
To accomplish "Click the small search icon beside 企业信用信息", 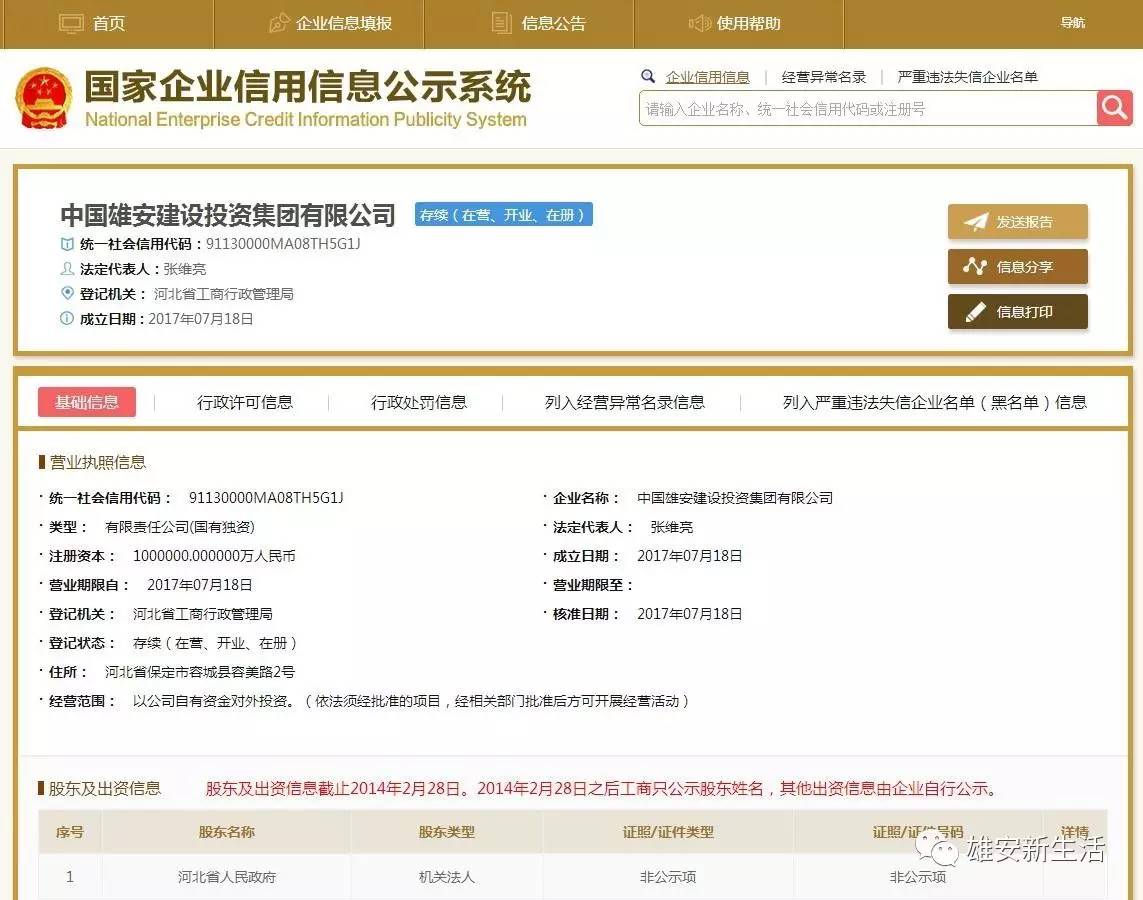I will pyautogui.click(x=647, y=76).
